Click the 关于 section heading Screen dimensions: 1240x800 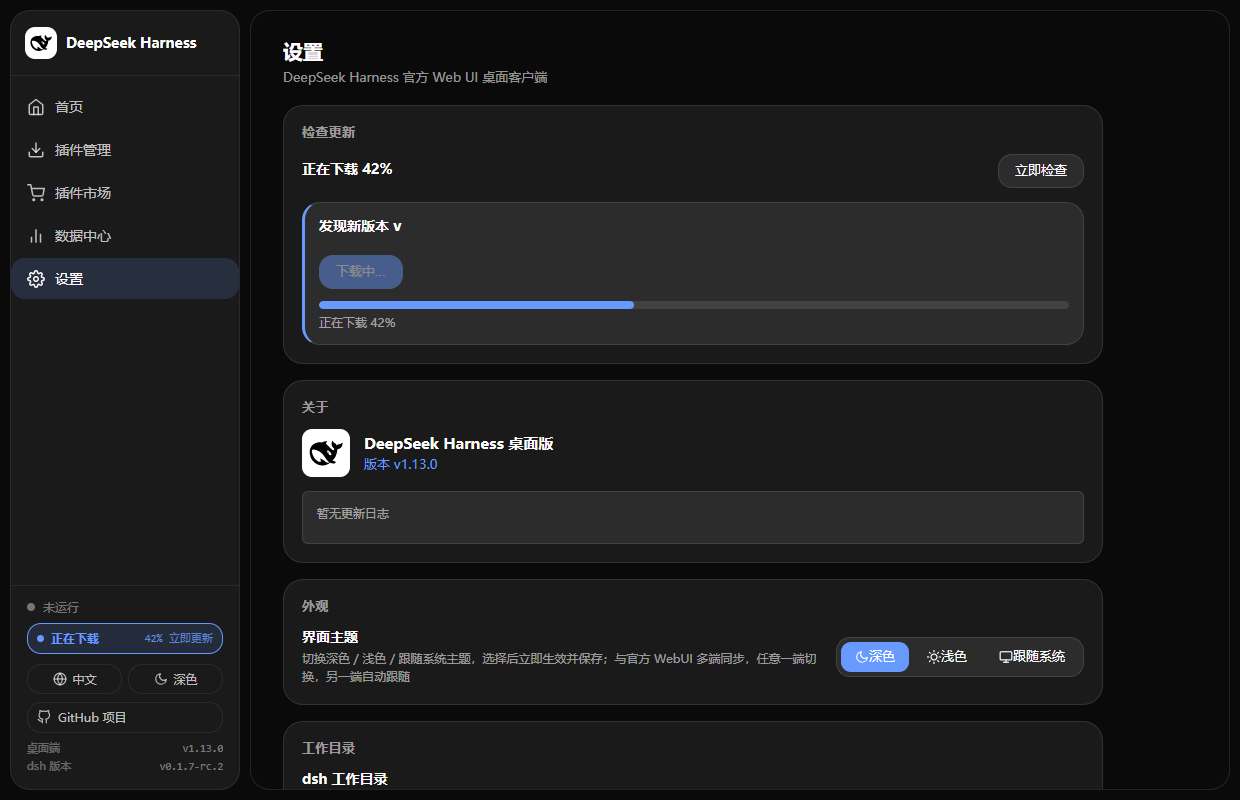tap(315, 407)
